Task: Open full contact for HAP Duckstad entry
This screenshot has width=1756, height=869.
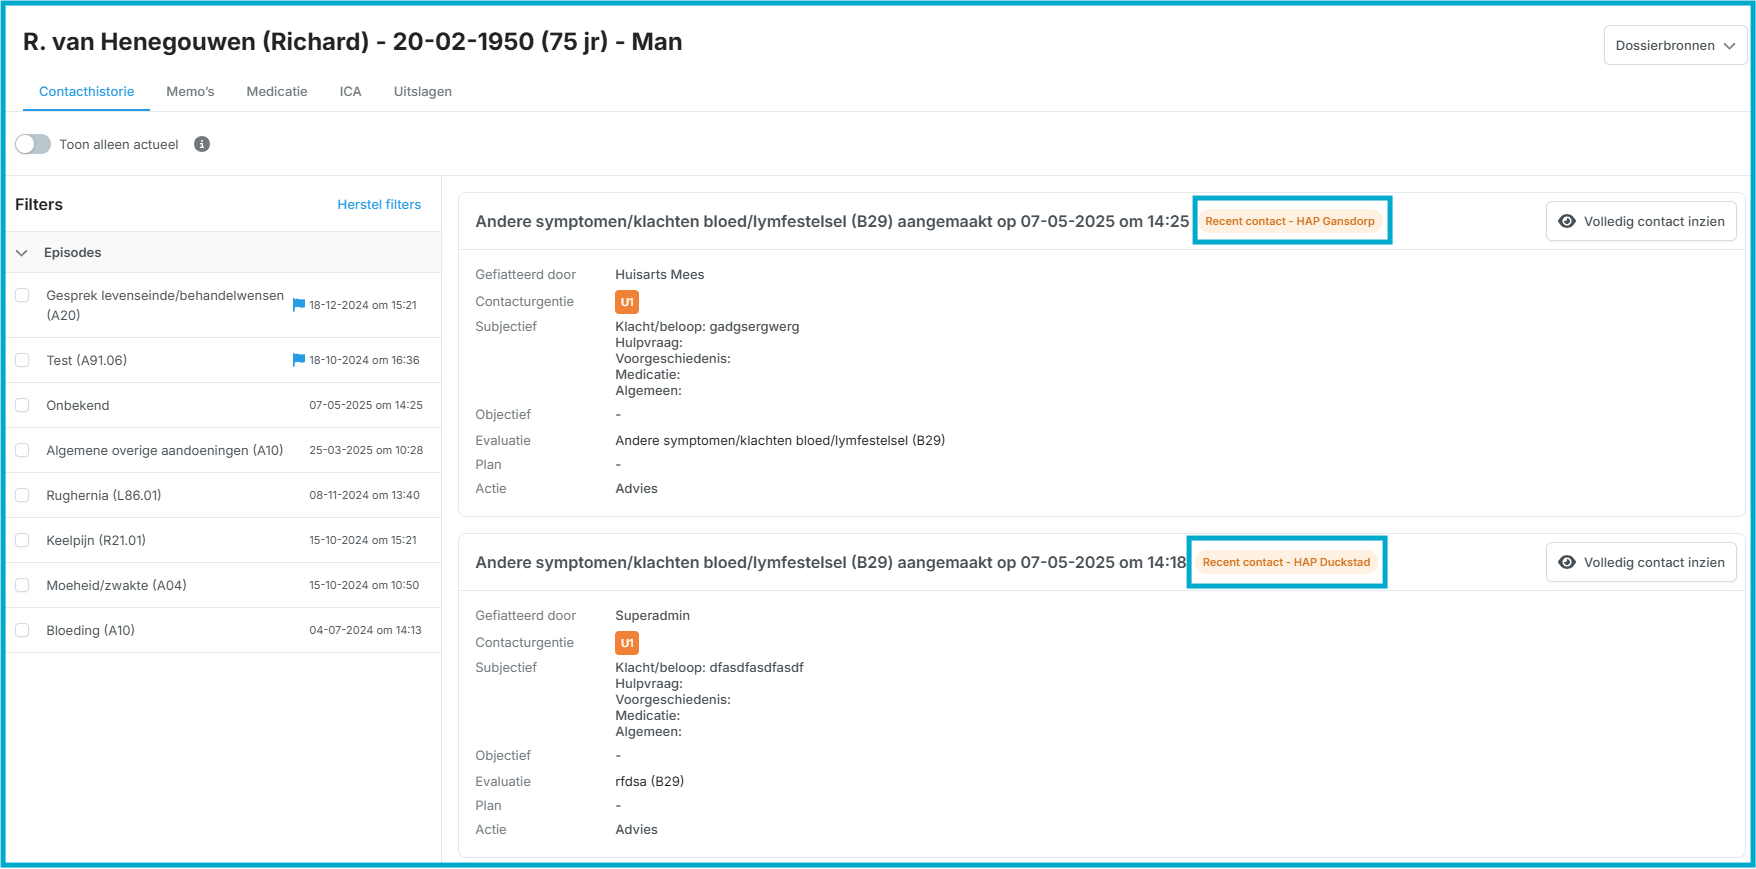Action: (1641, 562)
